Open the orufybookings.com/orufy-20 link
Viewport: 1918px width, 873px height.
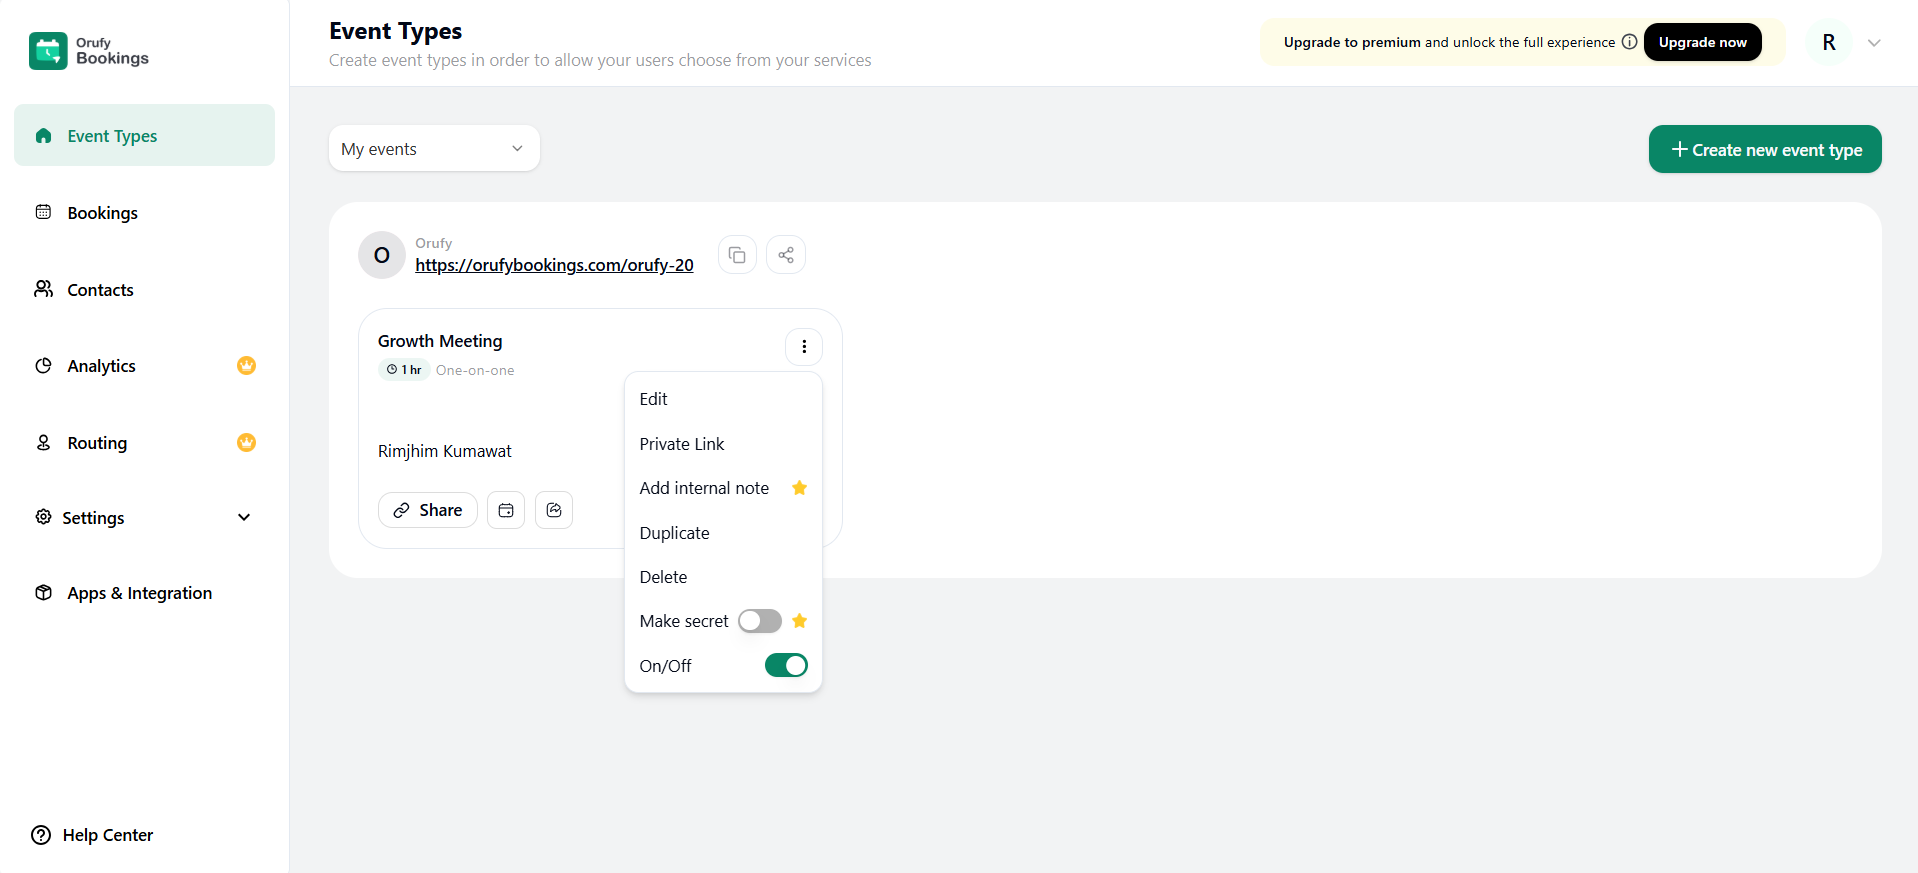click(554, 265)
